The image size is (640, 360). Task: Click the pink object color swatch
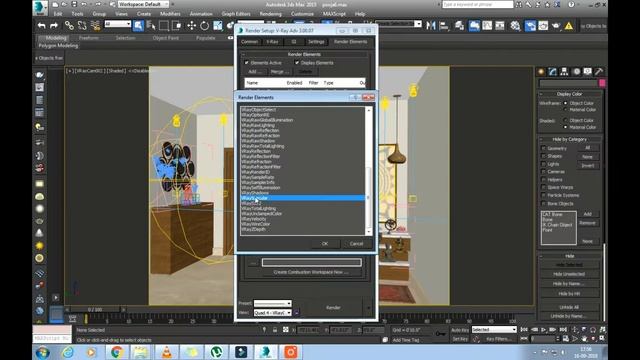coord(602,83)
